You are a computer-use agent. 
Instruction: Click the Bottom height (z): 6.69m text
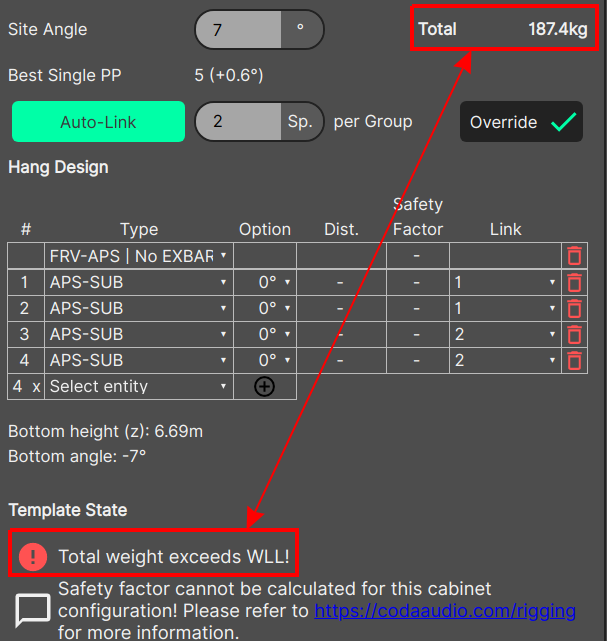105,431
